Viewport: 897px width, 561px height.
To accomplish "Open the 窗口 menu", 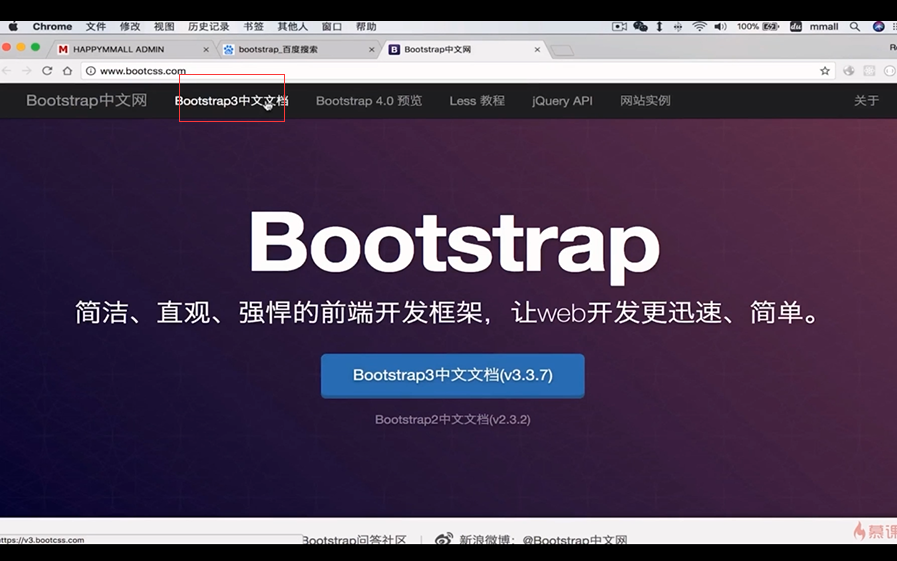I will pos(331,26).
